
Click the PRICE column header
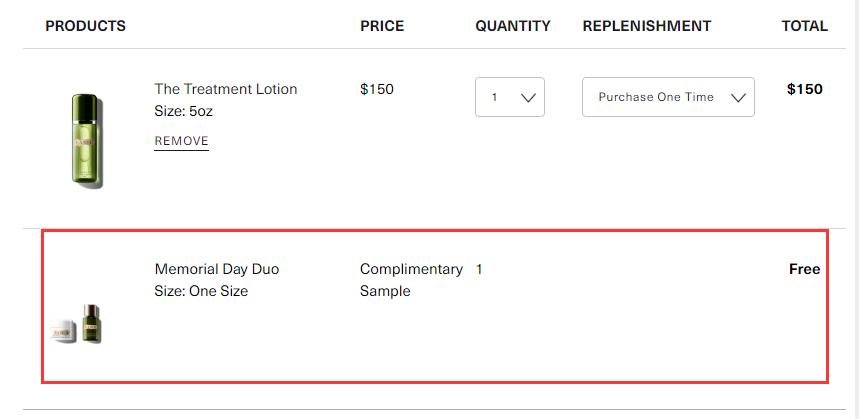382,26
